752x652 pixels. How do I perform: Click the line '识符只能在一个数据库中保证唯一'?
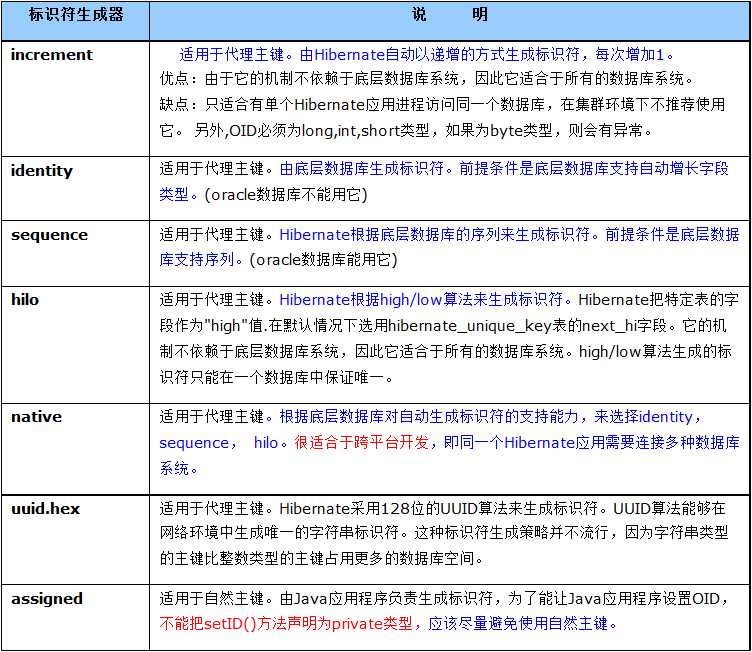pos(276,378)
